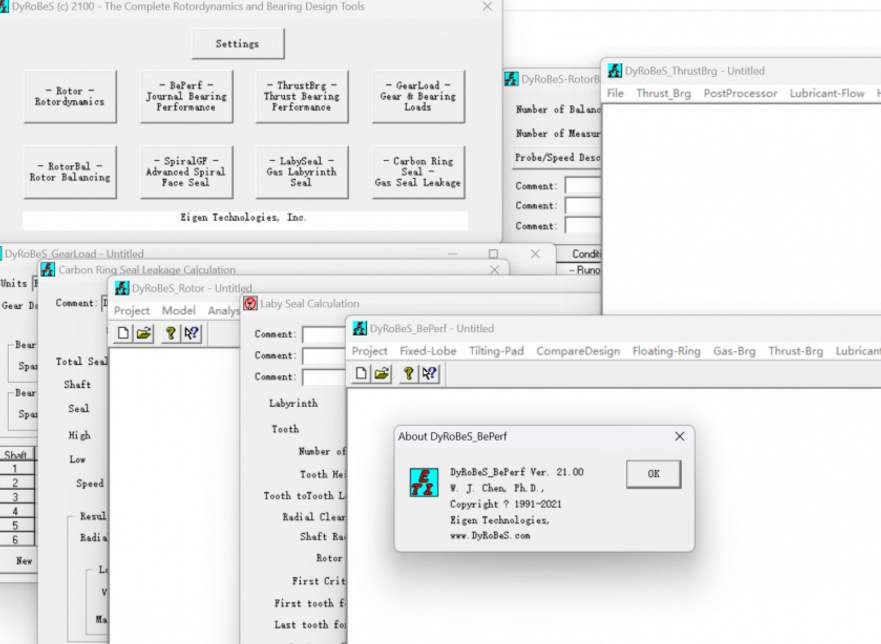
Task: Open PostProcessor menu in ThrustBrg window
Action: click(x=740, y=93)
